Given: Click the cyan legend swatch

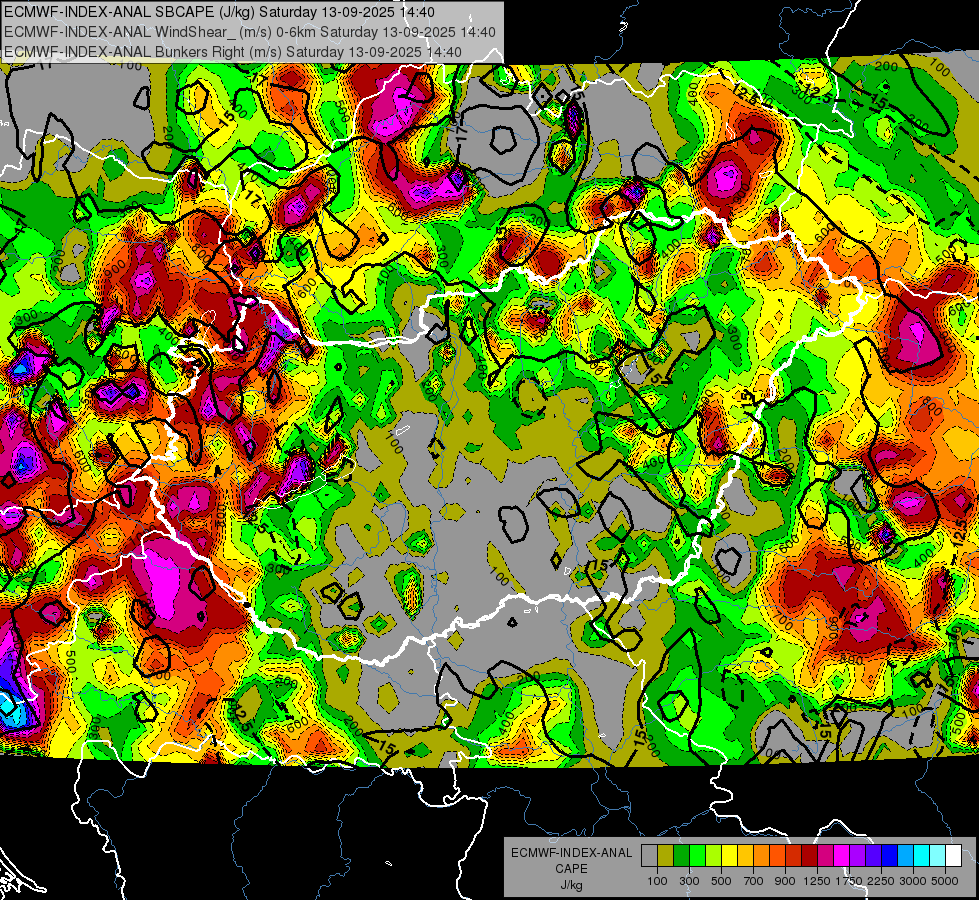Looking at the screenshot, I should point(922,856).
